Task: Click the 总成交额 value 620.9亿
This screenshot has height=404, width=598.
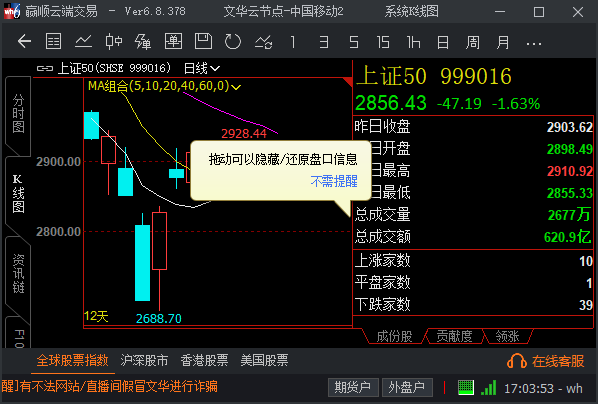Action: click(567, 237)
